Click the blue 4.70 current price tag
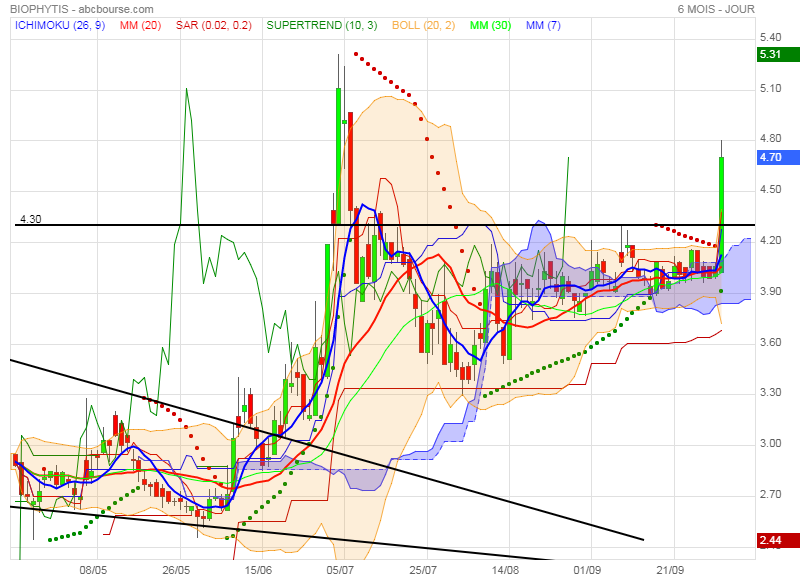Viewport: 800px width, 580px height. point(779,157)
